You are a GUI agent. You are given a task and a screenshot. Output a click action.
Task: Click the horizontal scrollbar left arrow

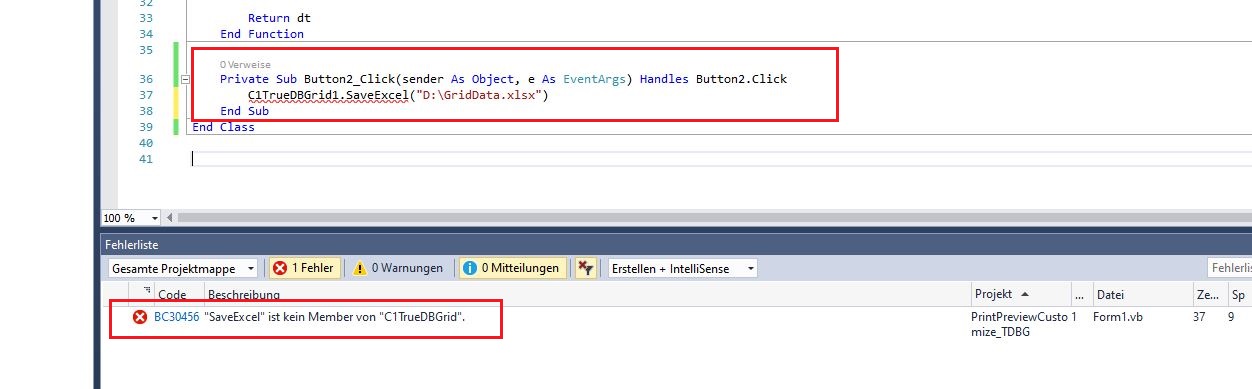(x=169, y=217)
